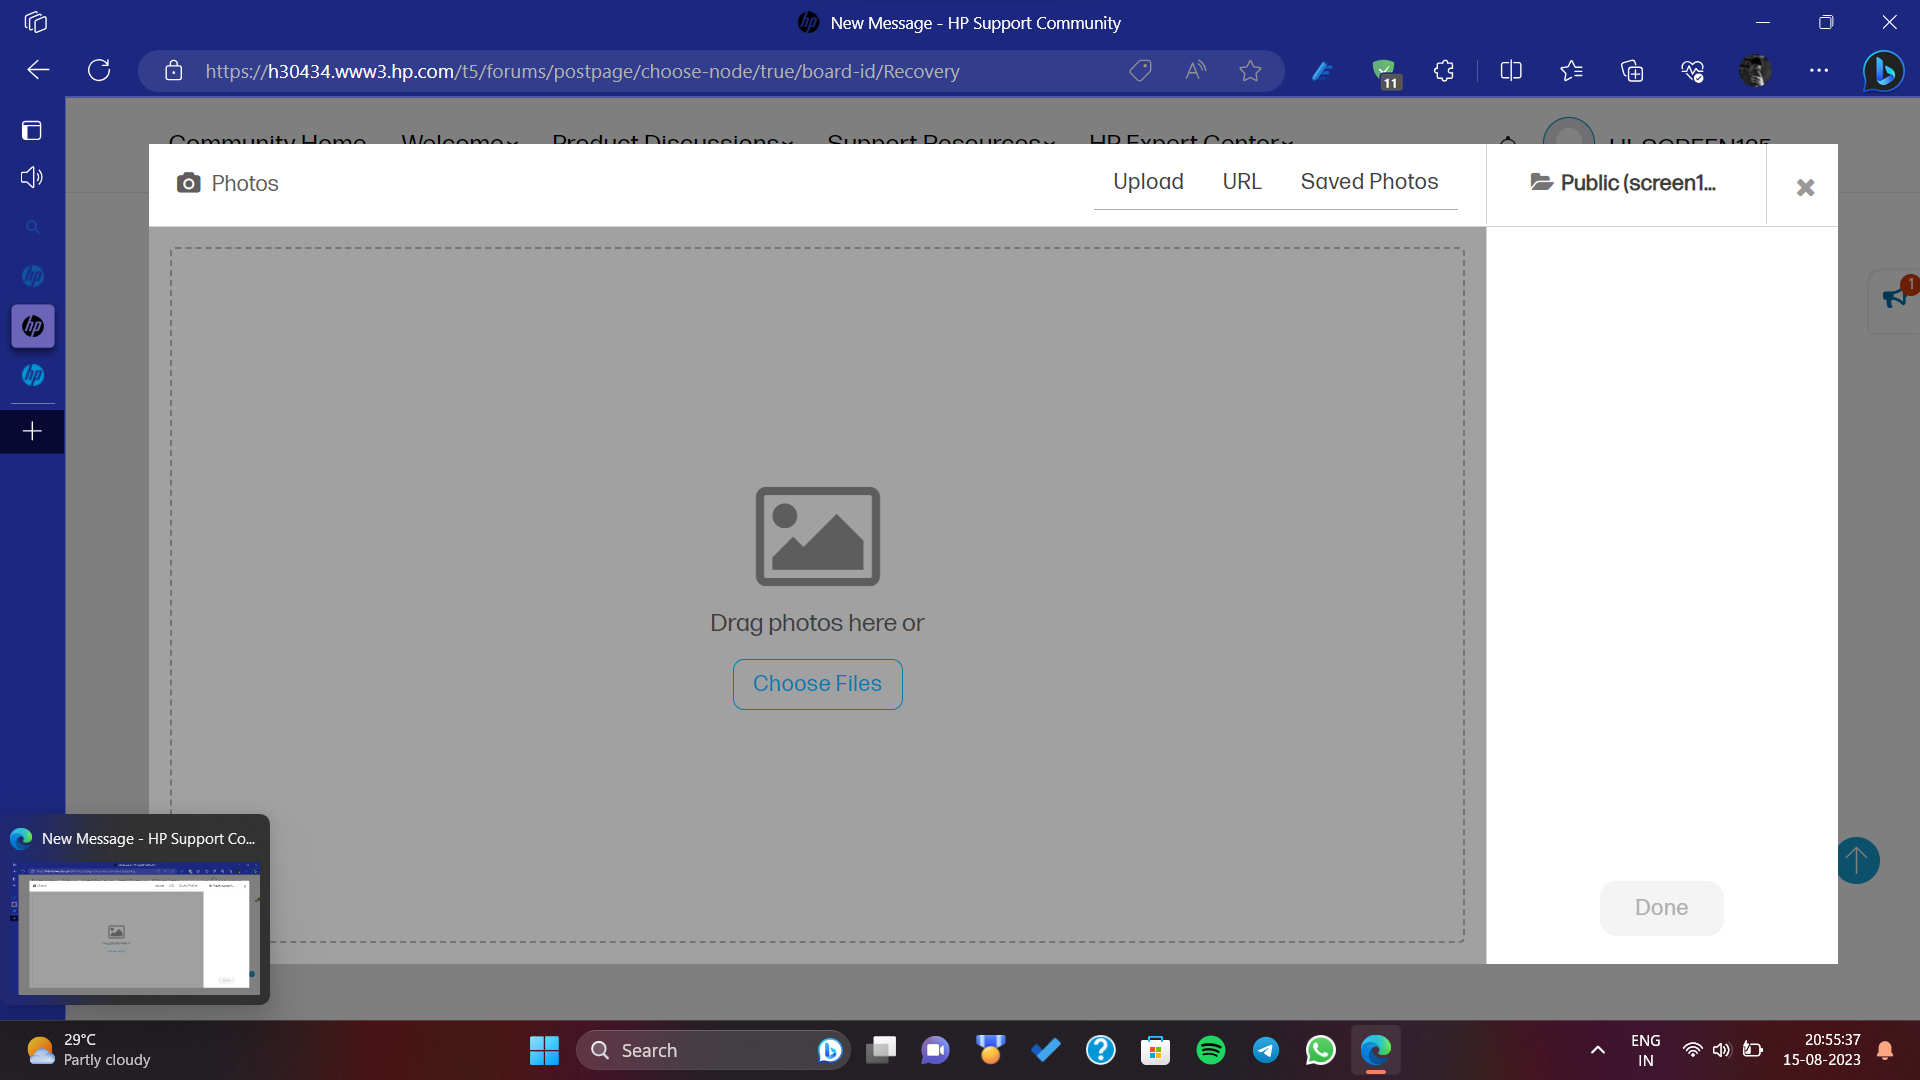Open Copilot from the browser toolbar
Viewport: 1920px width, 1080px height.
[1884, 70]
